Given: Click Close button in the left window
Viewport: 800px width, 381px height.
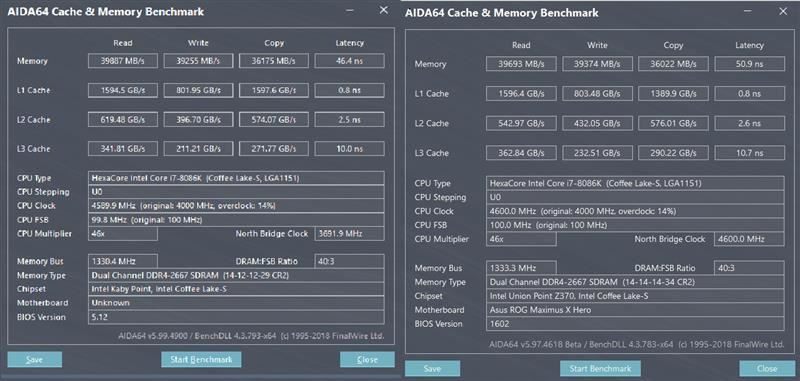Looking at the screenshot, I should 367,359.
